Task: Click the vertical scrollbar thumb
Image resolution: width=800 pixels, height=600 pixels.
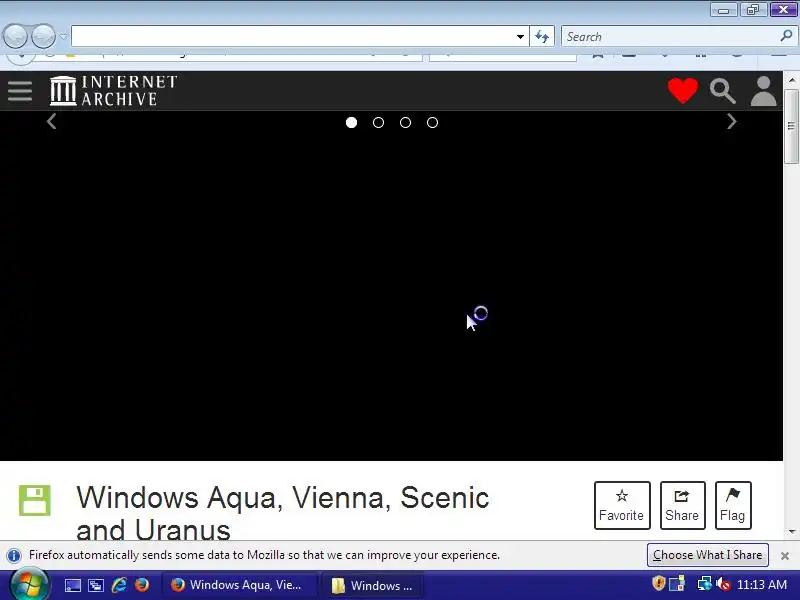Action: click(x=791, y=126)
